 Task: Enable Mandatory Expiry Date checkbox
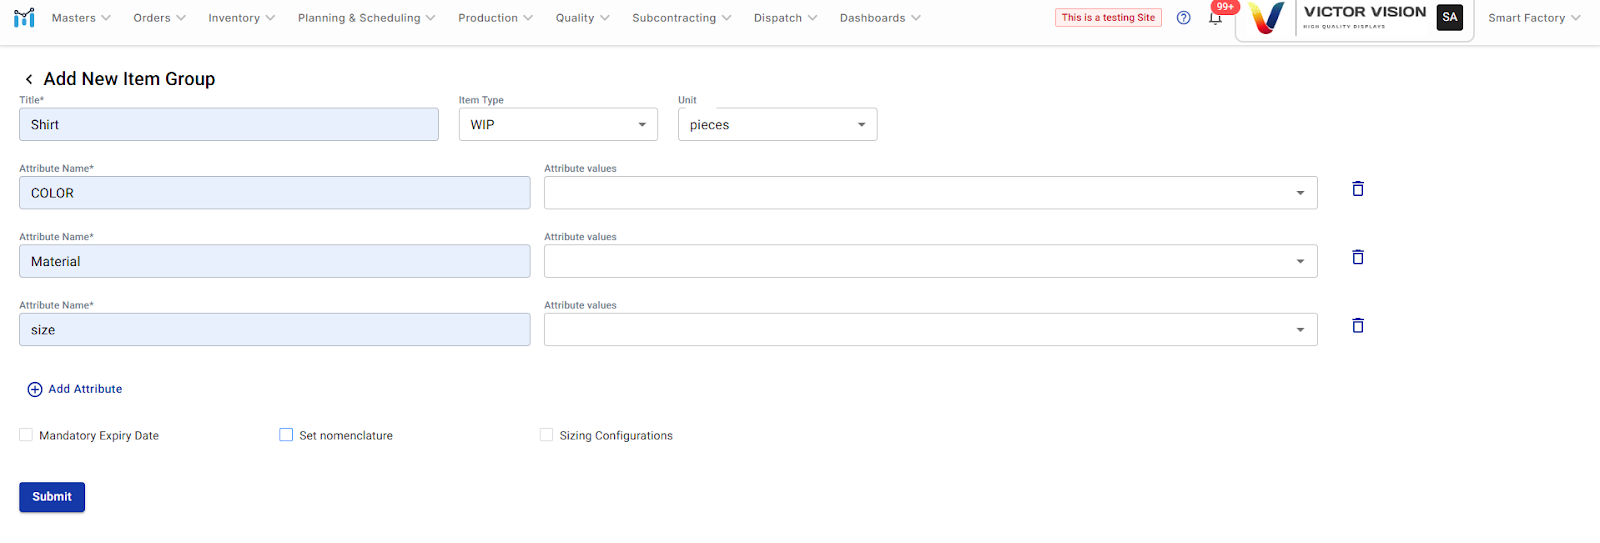(x=26, y=435)
